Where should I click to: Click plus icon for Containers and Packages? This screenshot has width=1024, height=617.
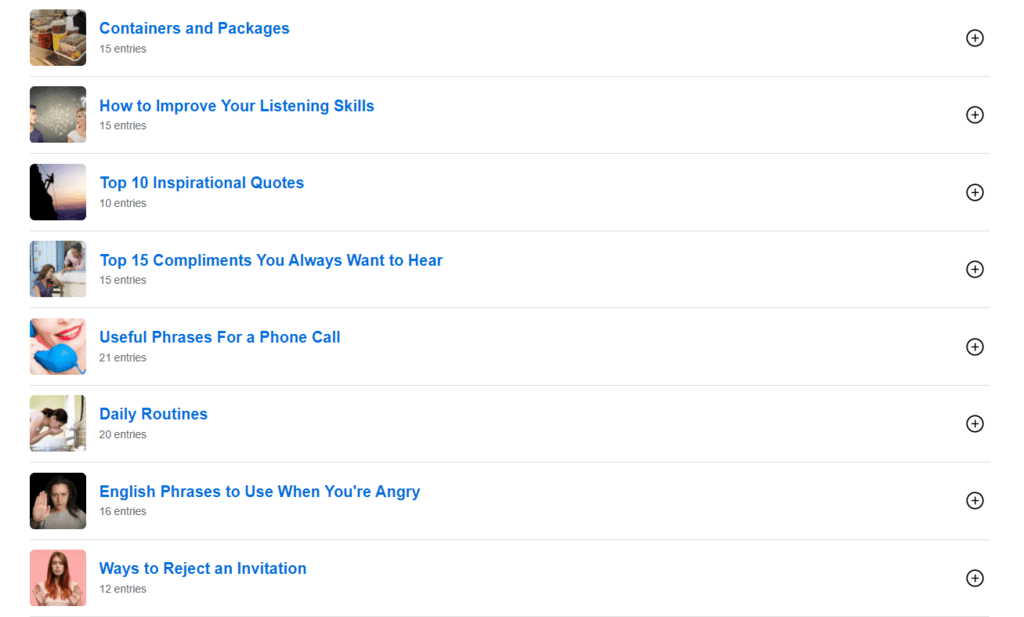coord(974,38)
